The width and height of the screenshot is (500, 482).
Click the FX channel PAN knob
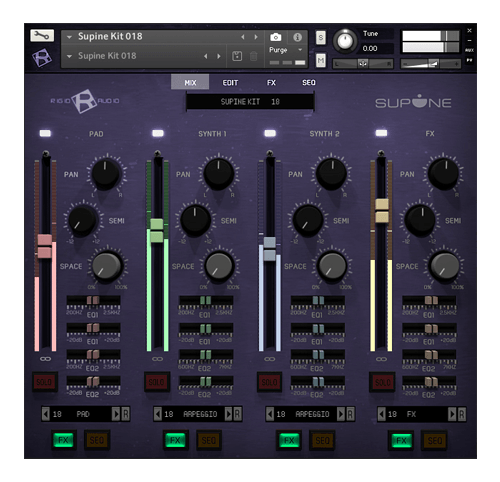click(x=443, y=174)
